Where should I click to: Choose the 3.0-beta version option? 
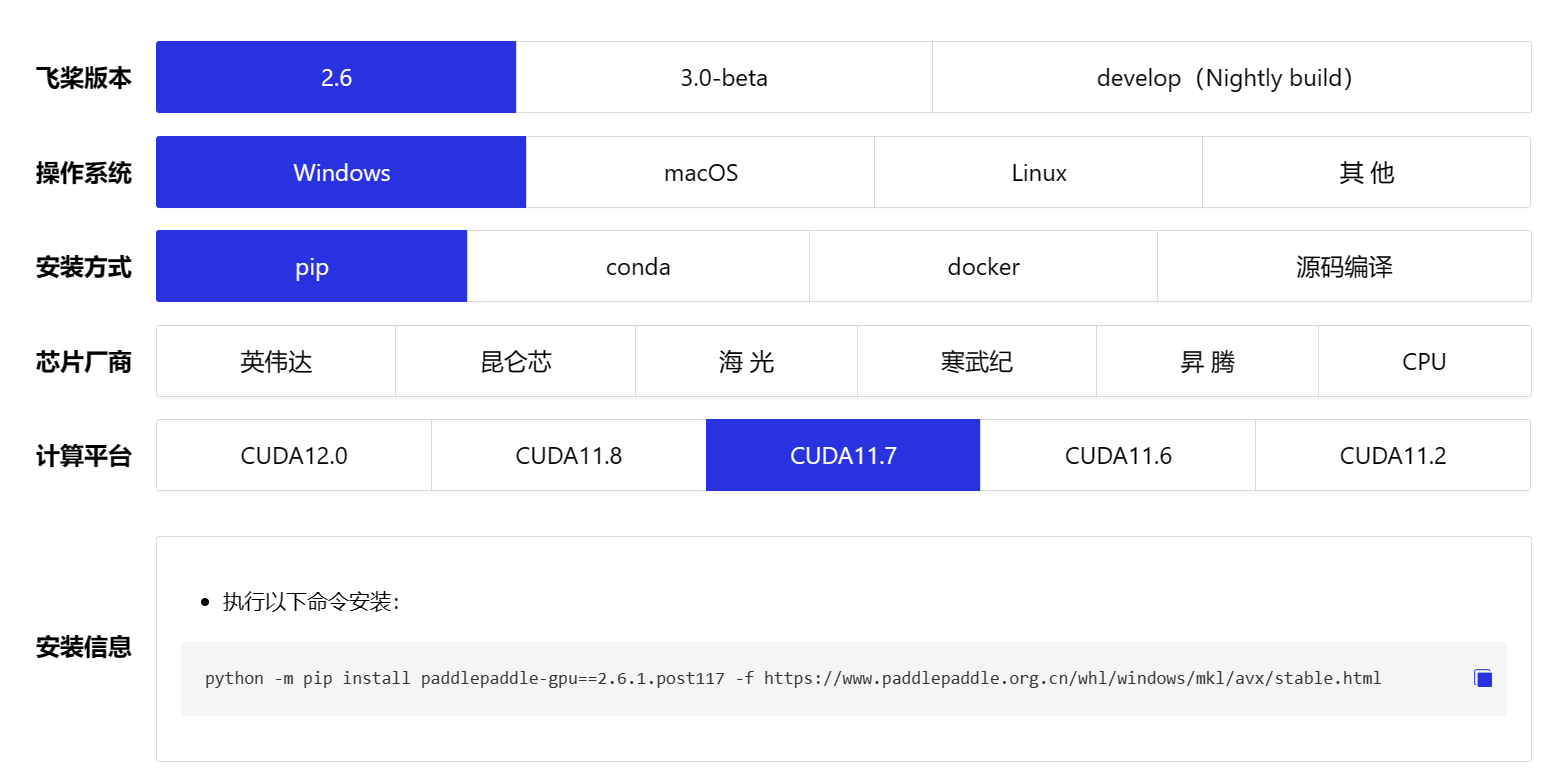coord(724,77)
